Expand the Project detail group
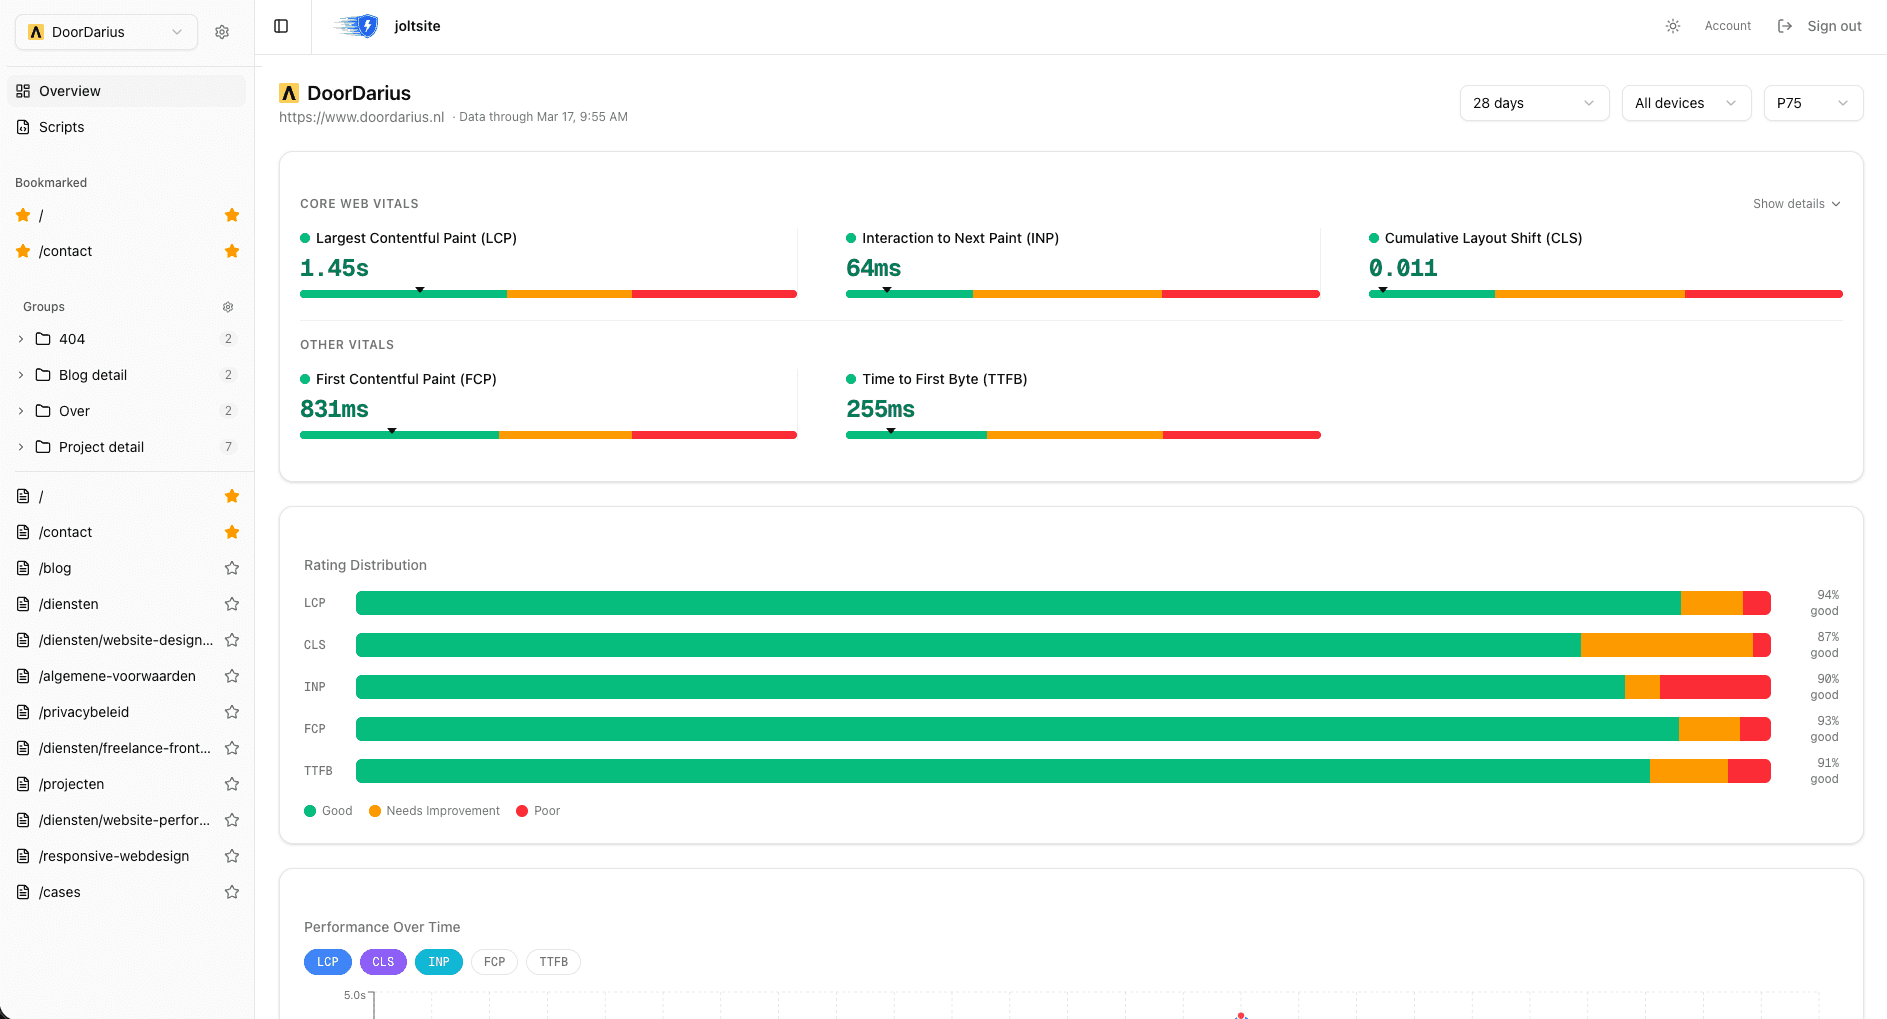Image resolution: width=1887 pixels, height=1019 pixels. coord(20,447)
